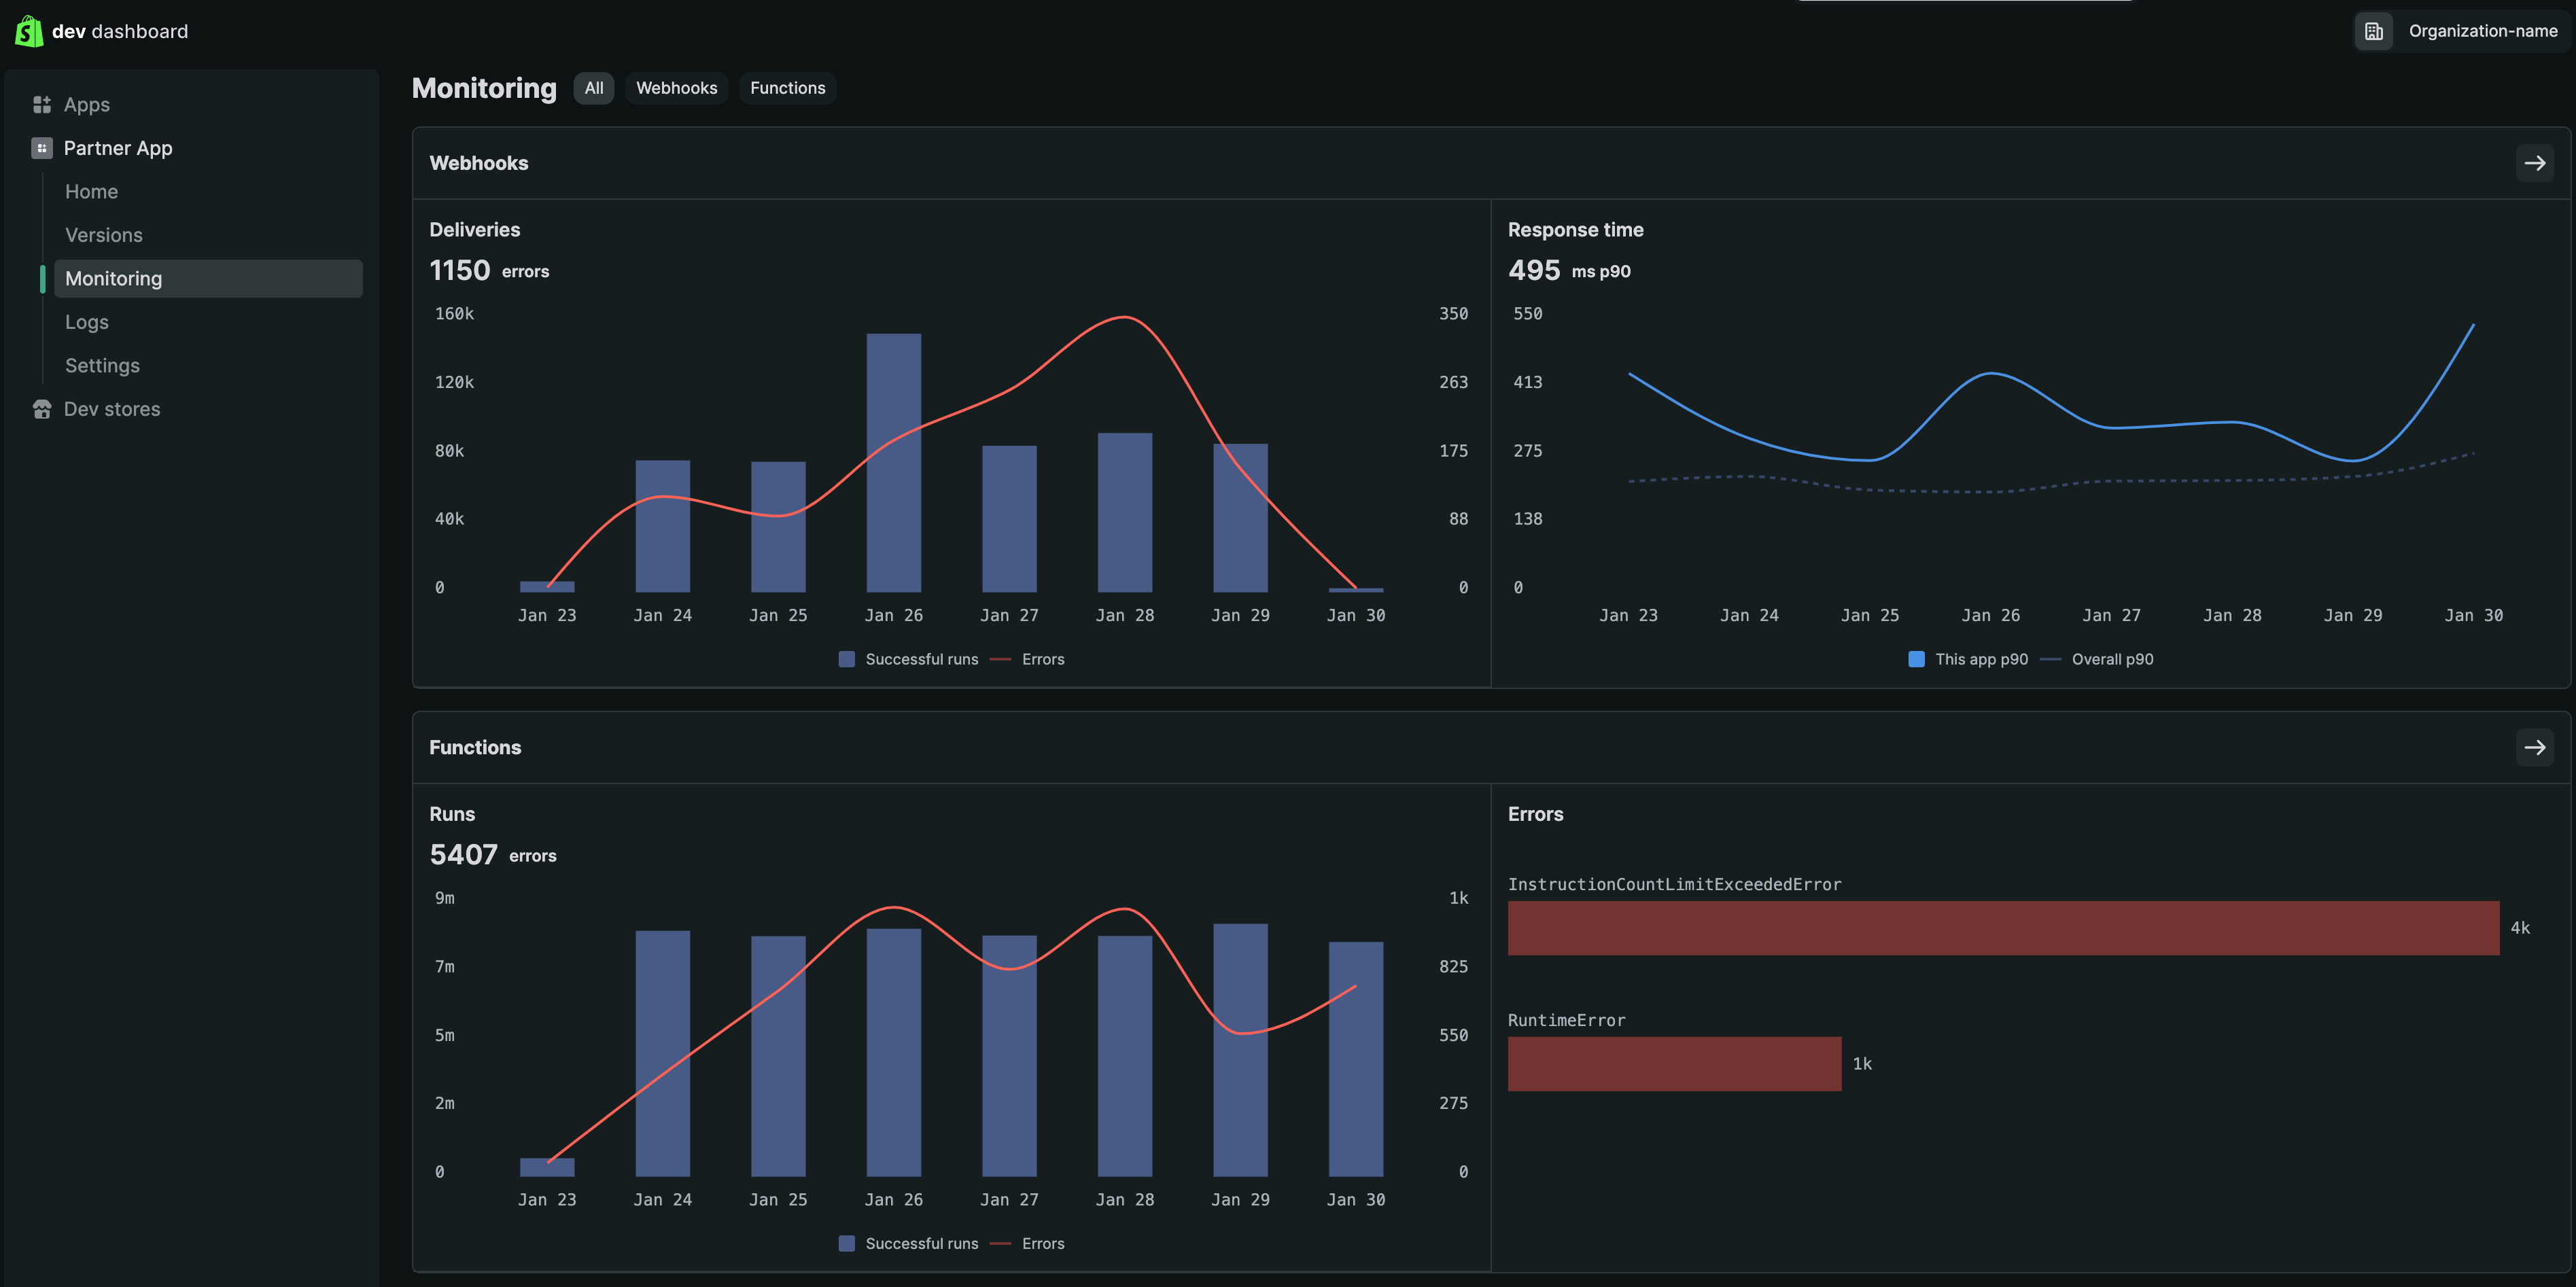Open Dev stores in the sidebar
Viewport: 2576px width, 1287px height.
click(112, 409)
